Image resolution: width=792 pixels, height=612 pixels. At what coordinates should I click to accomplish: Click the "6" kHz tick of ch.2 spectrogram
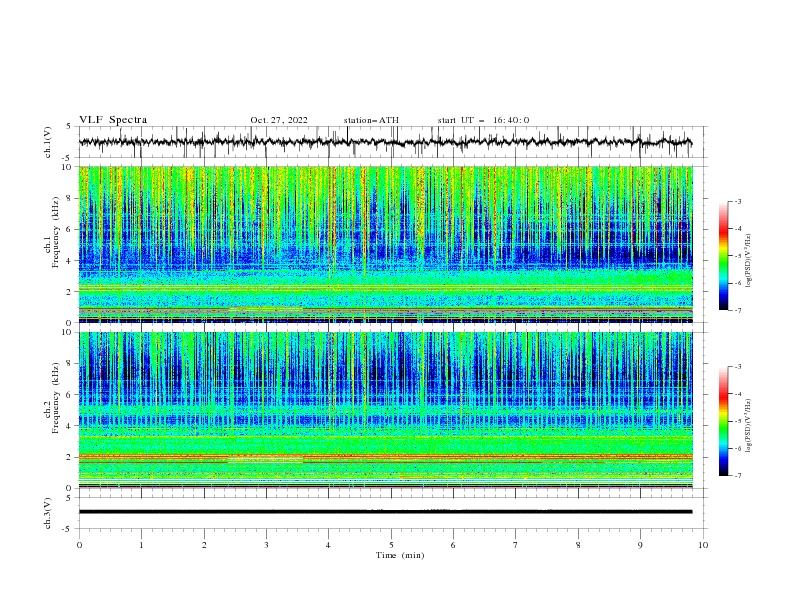click(x=70, y=395)
